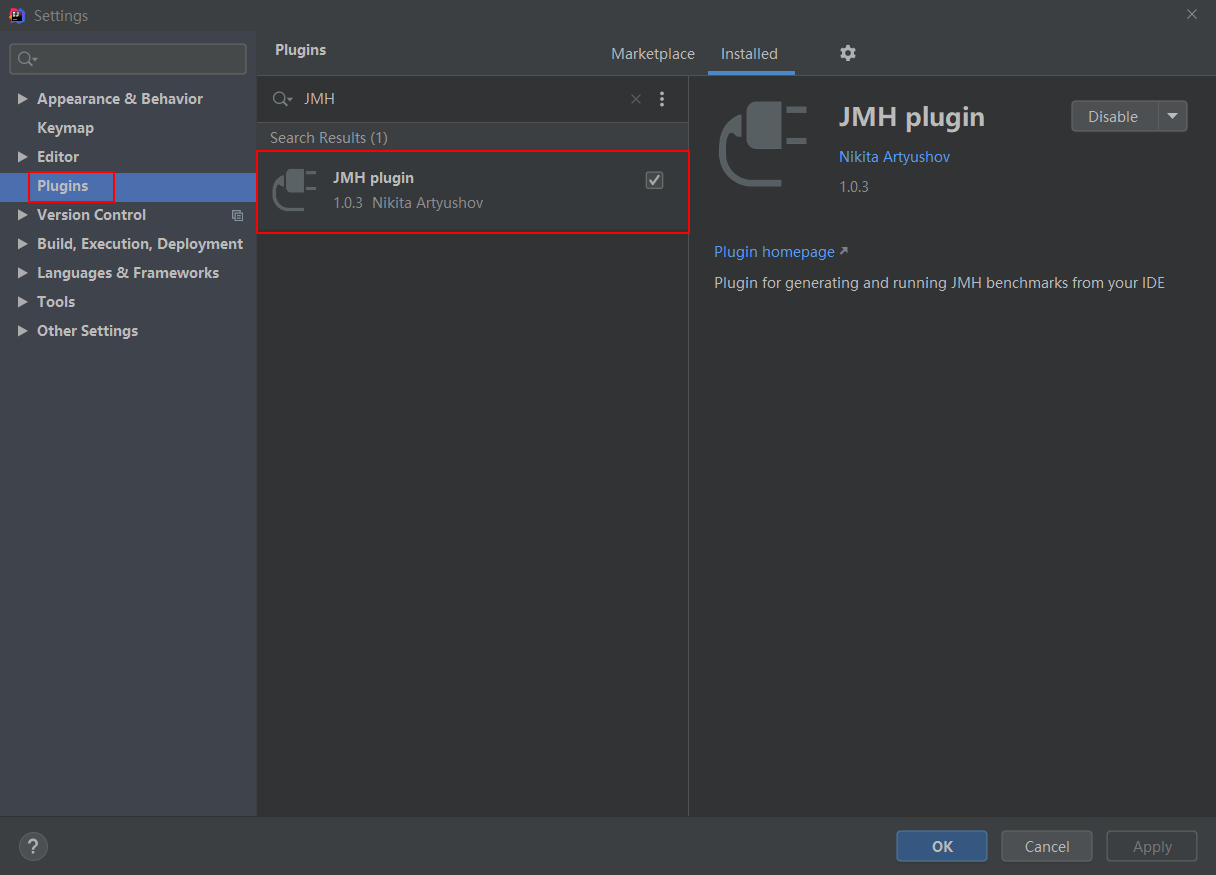This screenshot has width=1216, height=875.
Task: Select Keymap in settings tree
Action: [65, 128]
